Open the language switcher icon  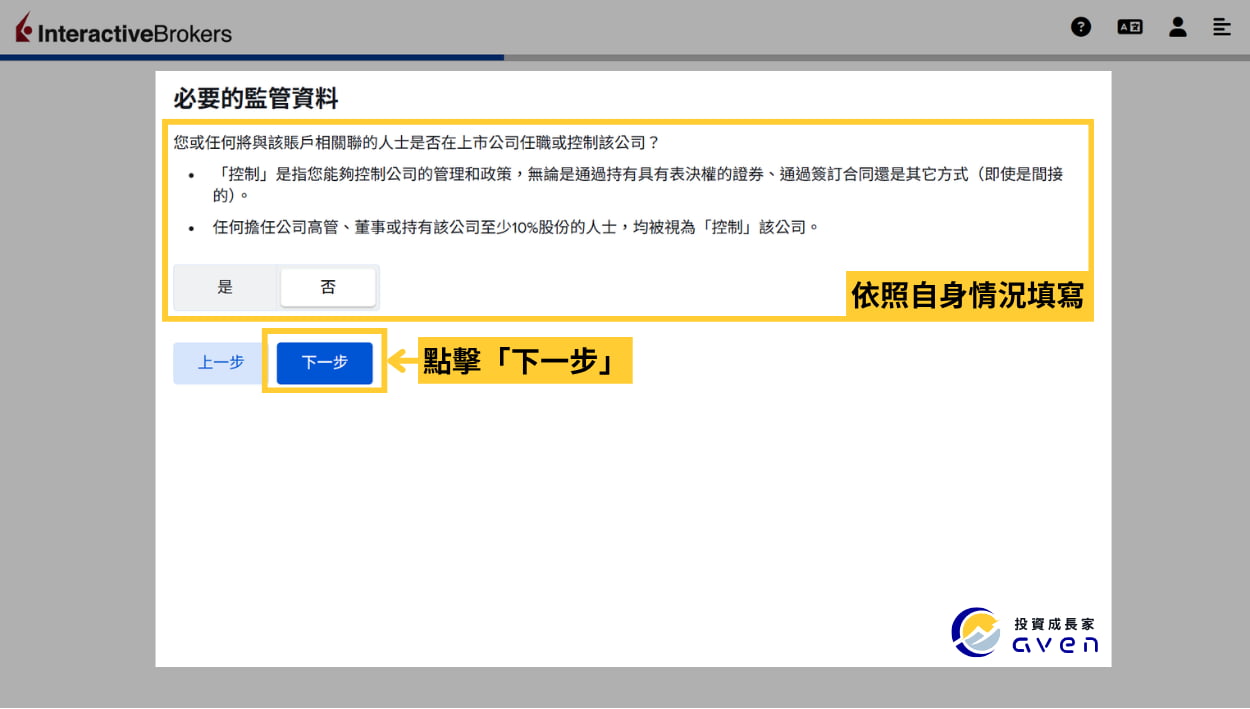[x=1130, y=27]
